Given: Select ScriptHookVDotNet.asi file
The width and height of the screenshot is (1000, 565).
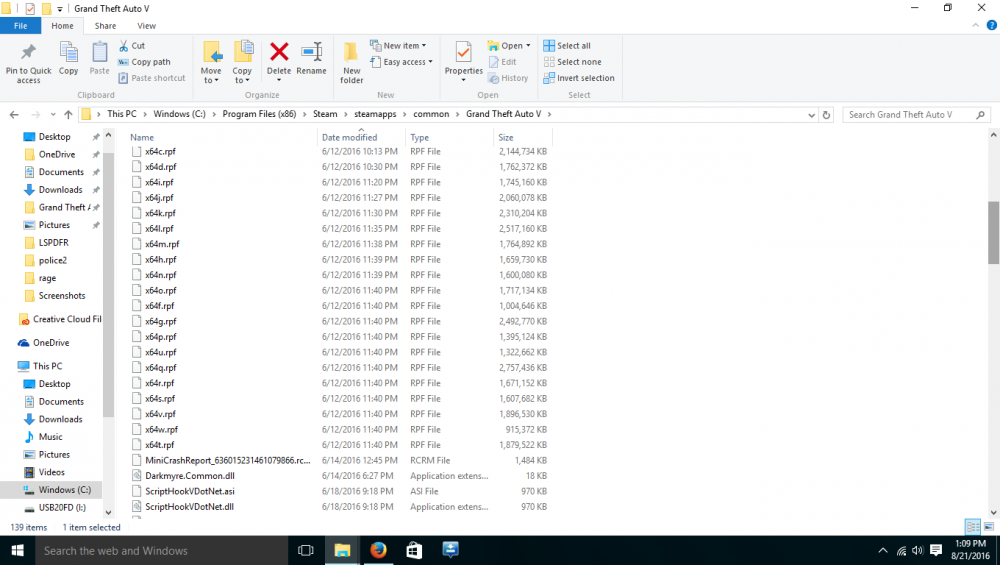Looking at the screenshot, I should tap(189, 491).
